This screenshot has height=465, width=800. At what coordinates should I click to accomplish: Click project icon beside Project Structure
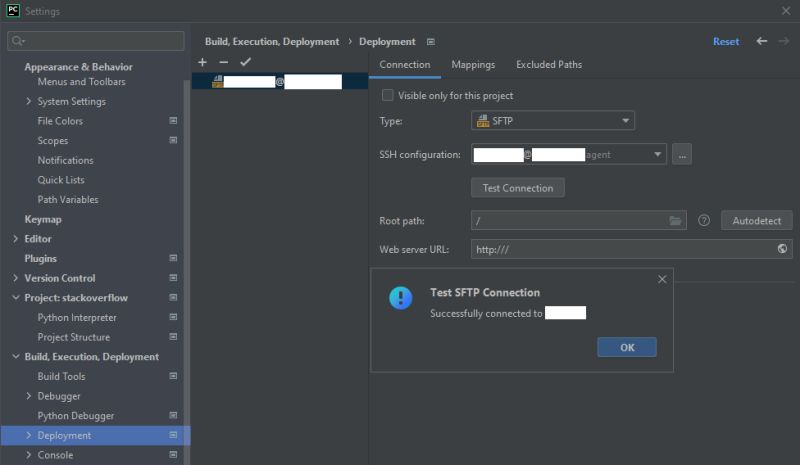point(173,337)
